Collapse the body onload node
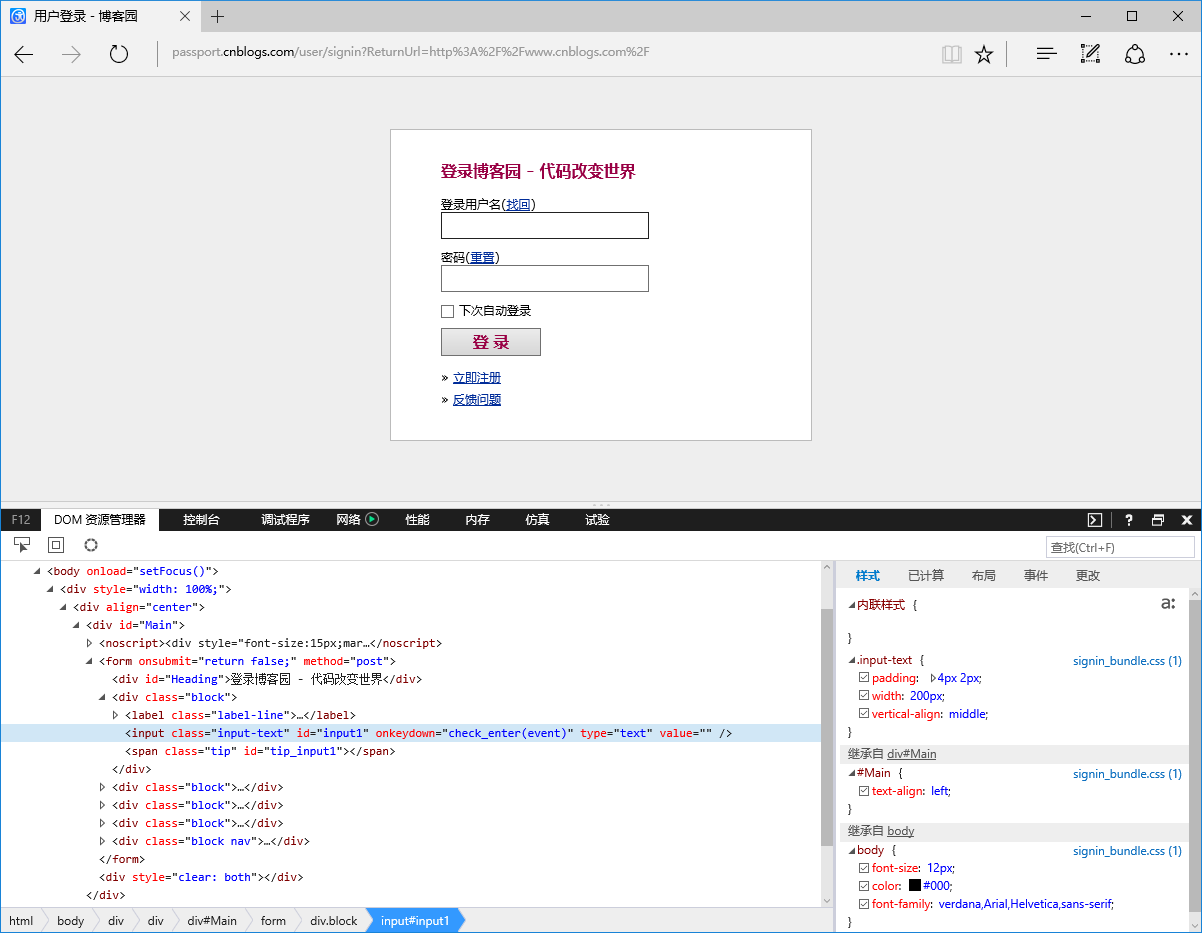The image size is (1202, 933). 38,571
